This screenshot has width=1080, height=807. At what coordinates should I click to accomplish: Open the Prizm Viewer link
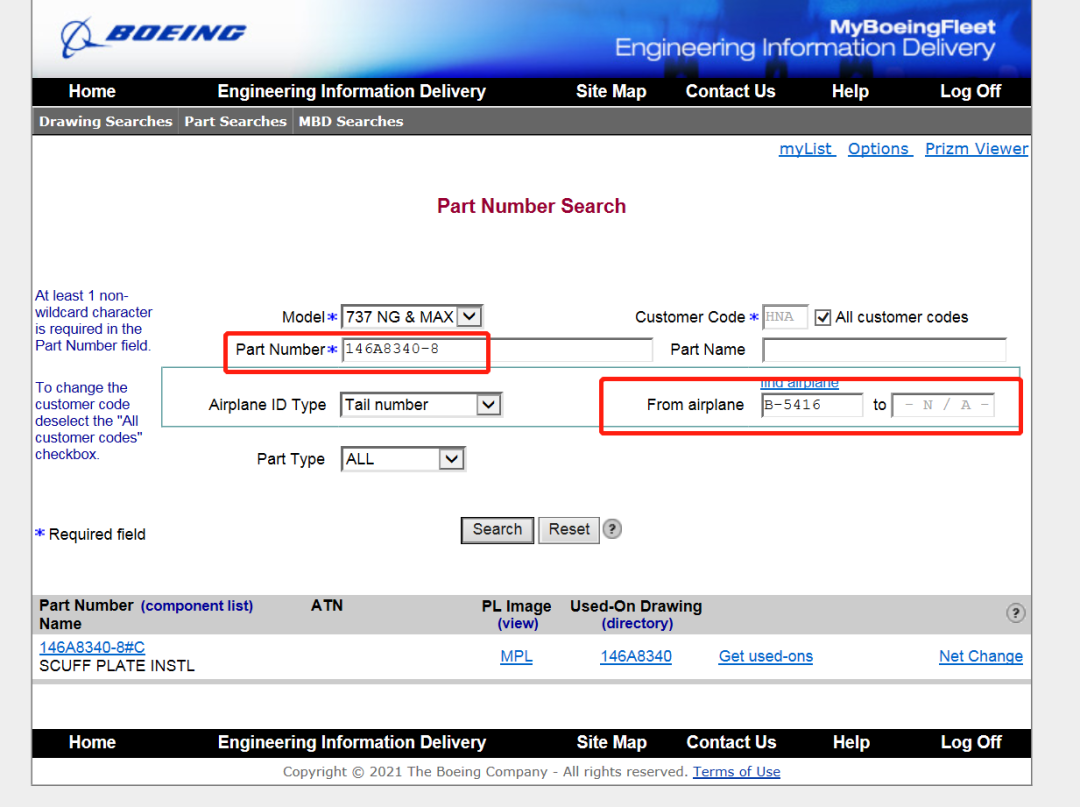point(976,149)
